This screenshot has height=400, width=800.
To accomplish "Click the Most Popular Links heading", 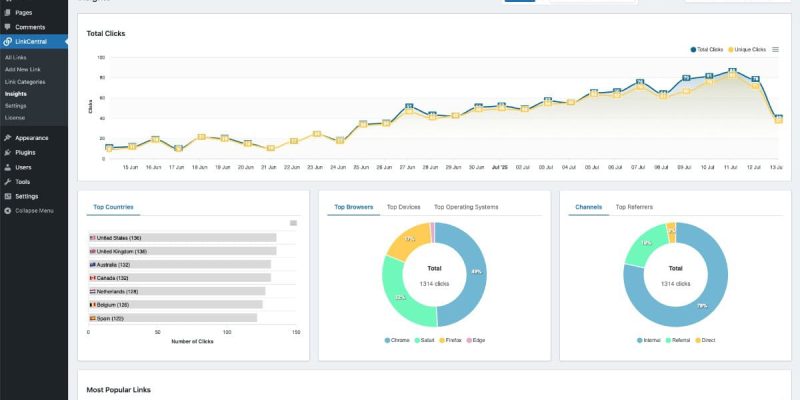I will (x=118, y=390).
